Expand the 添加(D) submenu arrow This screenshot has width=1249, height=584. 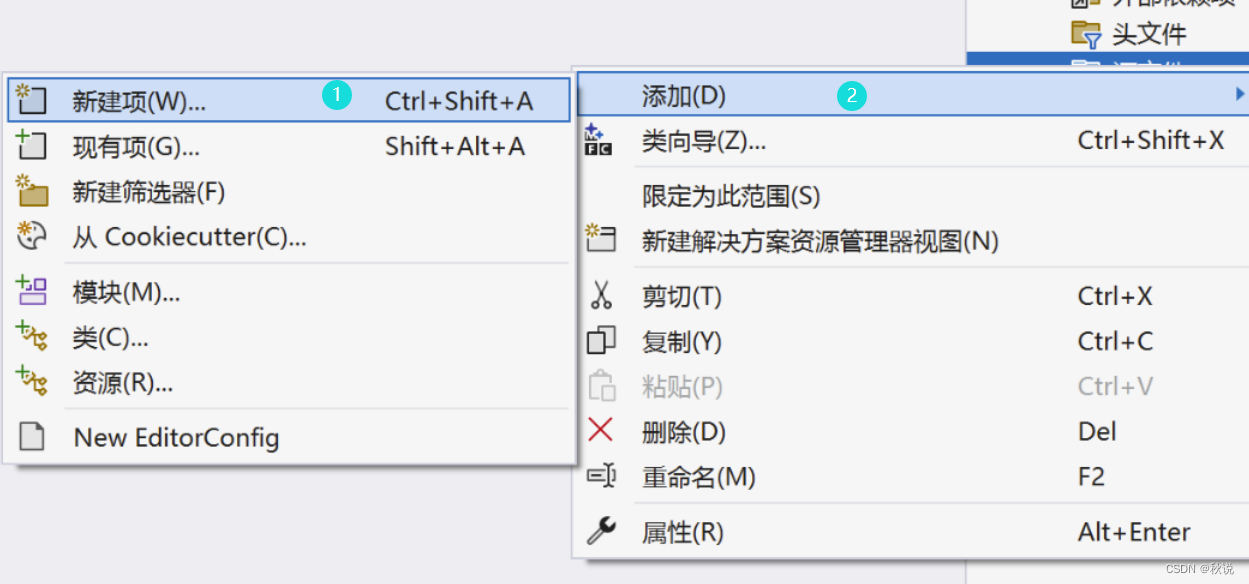1240,94
